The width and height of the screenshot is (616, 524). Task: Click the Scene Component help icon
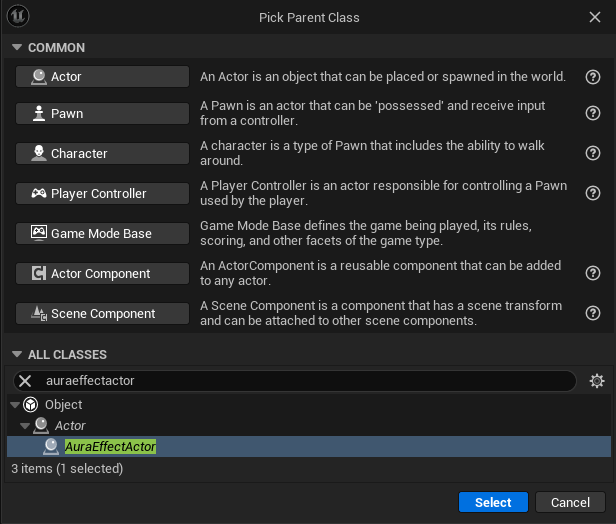point(592,313)
